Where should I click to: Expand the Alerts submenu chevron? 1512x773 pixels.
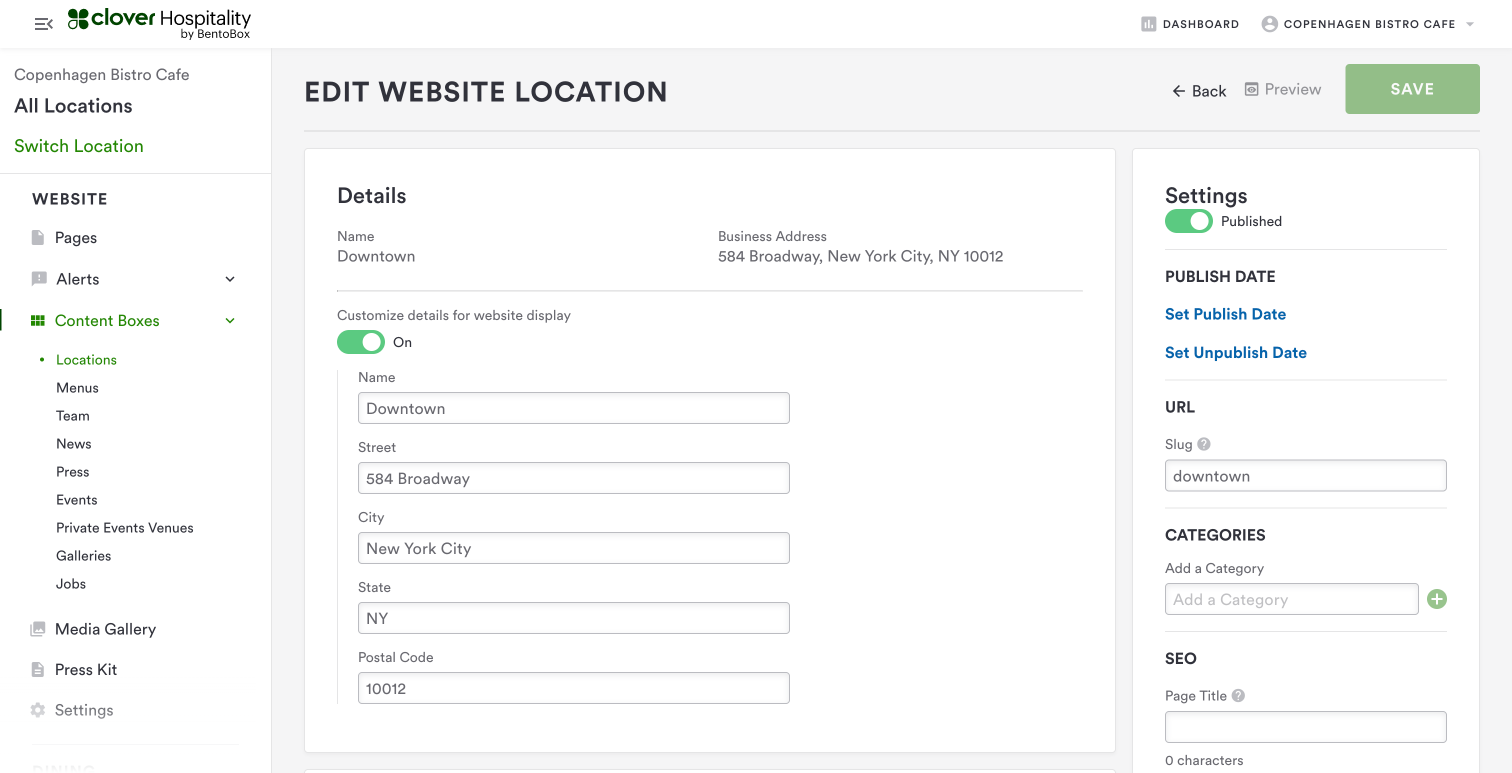[x=230, y=279]
